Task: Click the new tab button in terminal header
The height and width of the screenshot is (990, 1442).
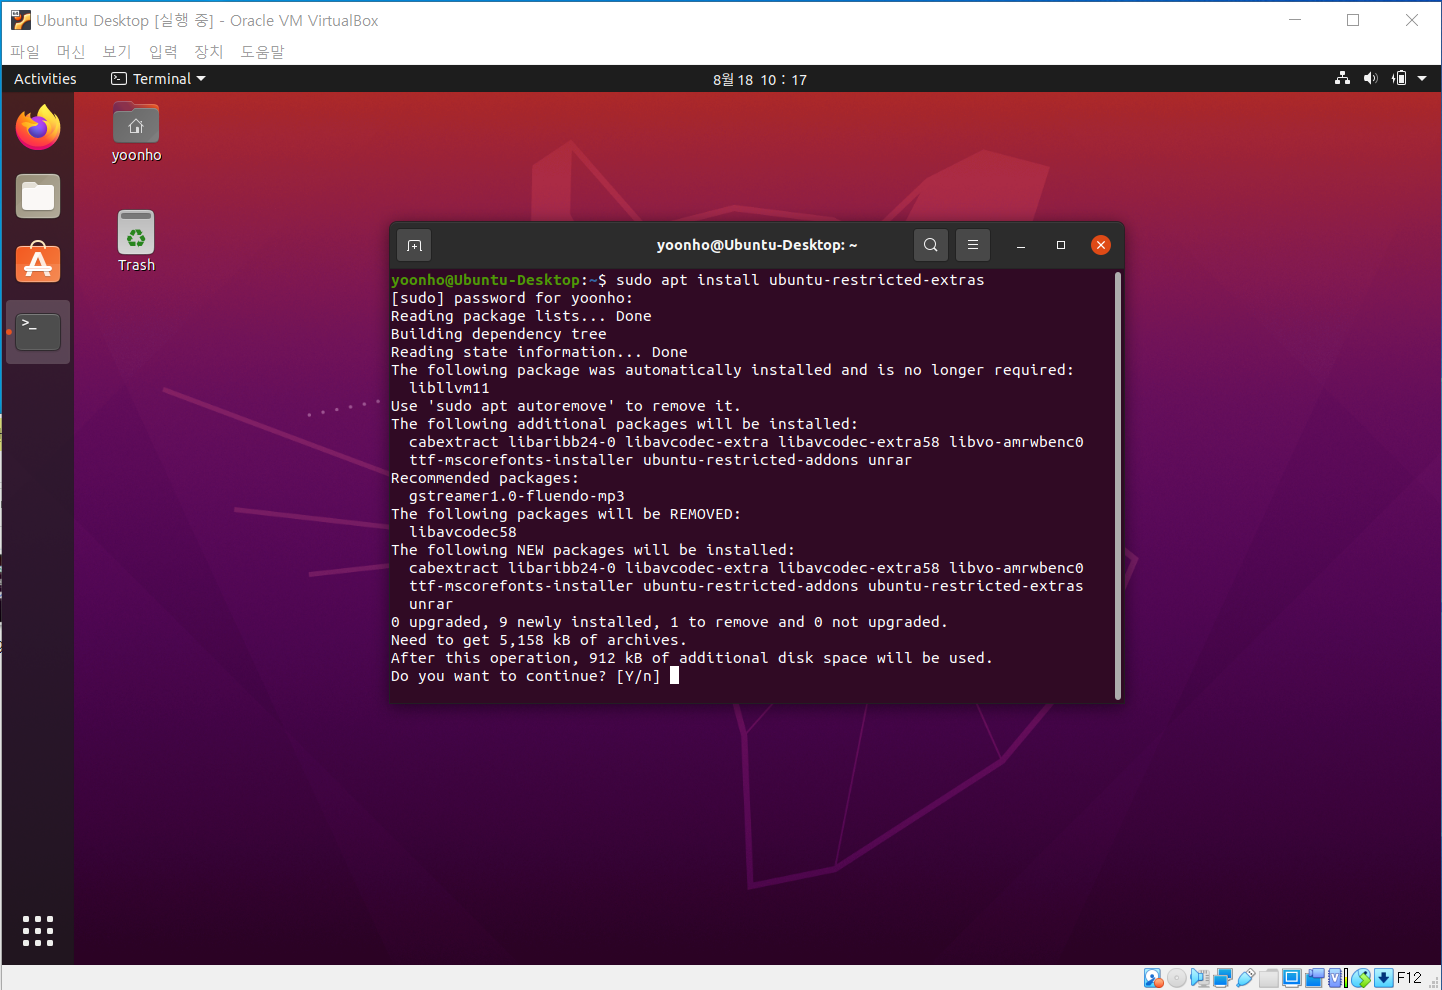Action: [x=414, y=245]
